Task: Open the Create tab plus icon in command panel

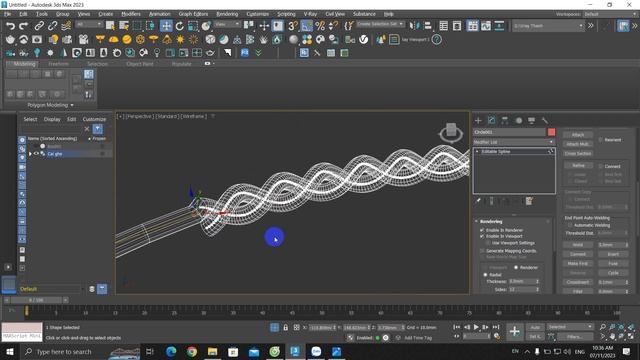Action: [478, 120]
